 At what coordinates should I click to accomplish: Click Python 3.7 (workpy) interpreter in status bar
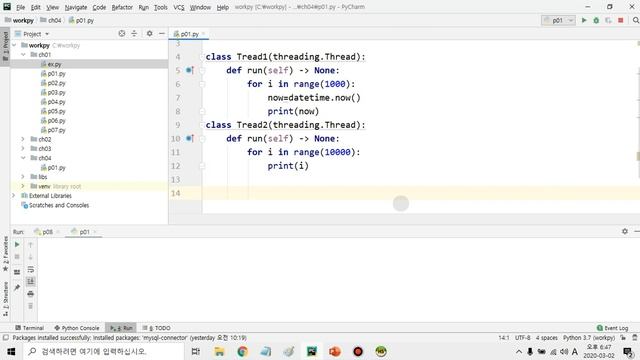589,338
